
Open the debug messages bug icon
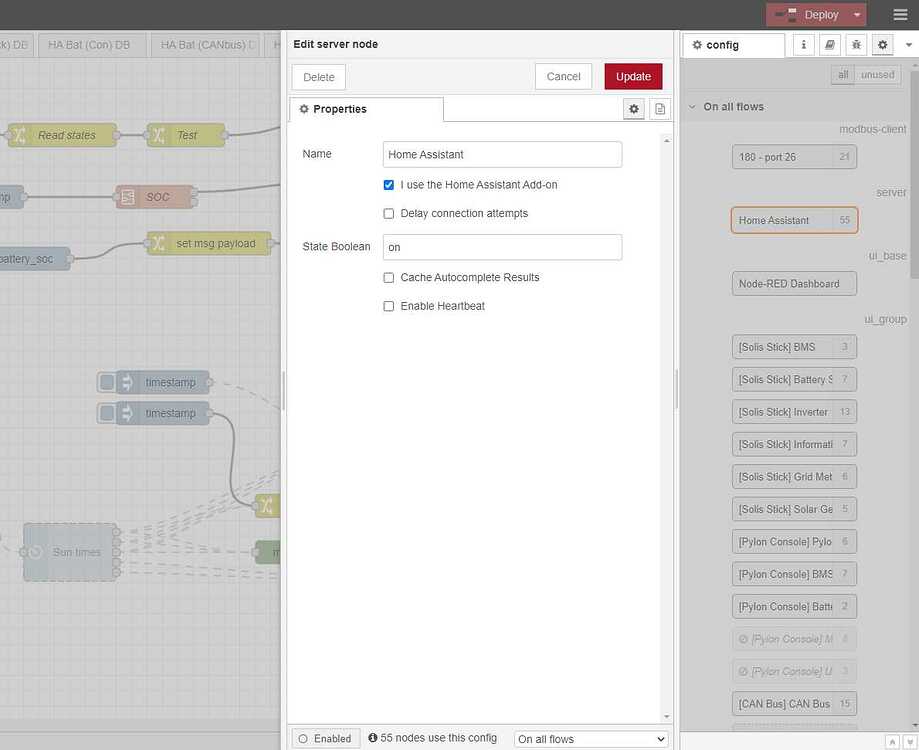point(855,45)
